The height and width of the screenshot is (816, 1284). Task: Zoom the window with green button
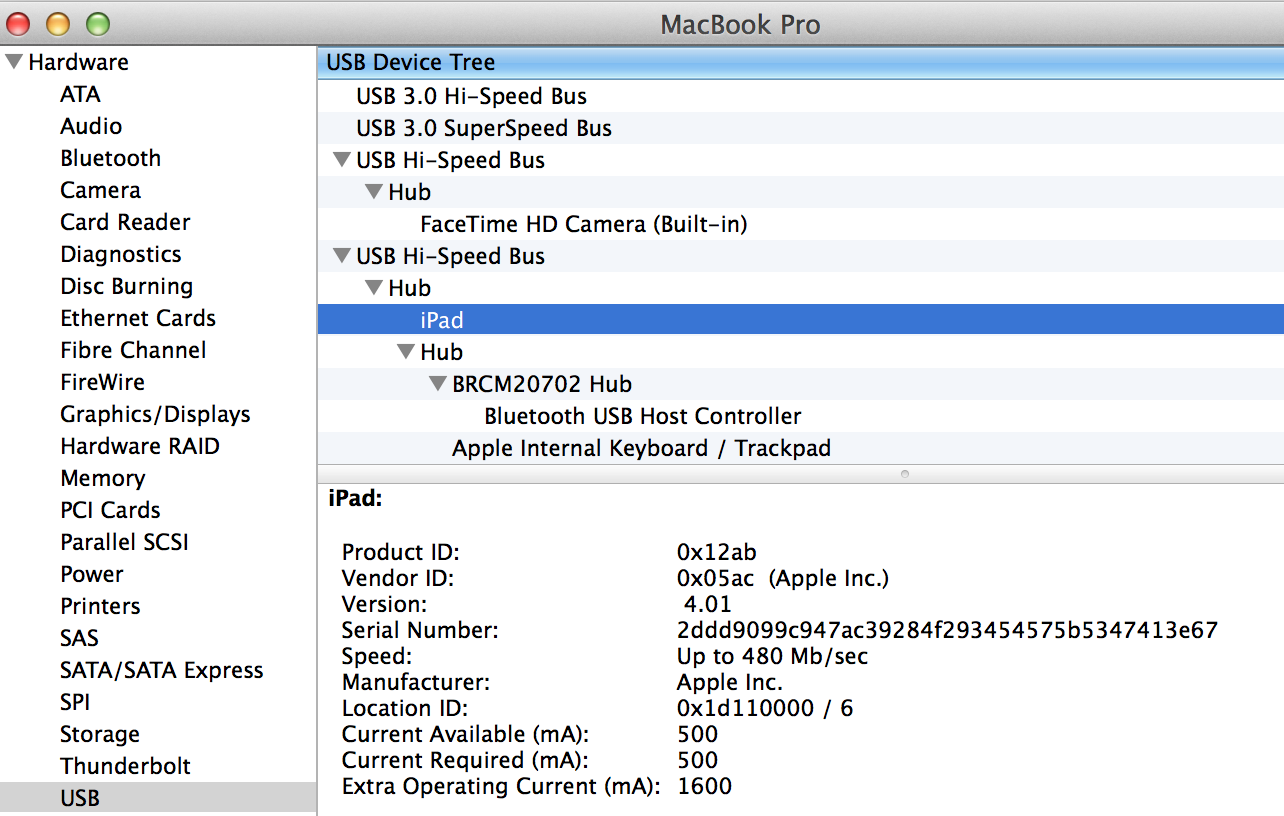pyautogui.click(x=97, y=24)
